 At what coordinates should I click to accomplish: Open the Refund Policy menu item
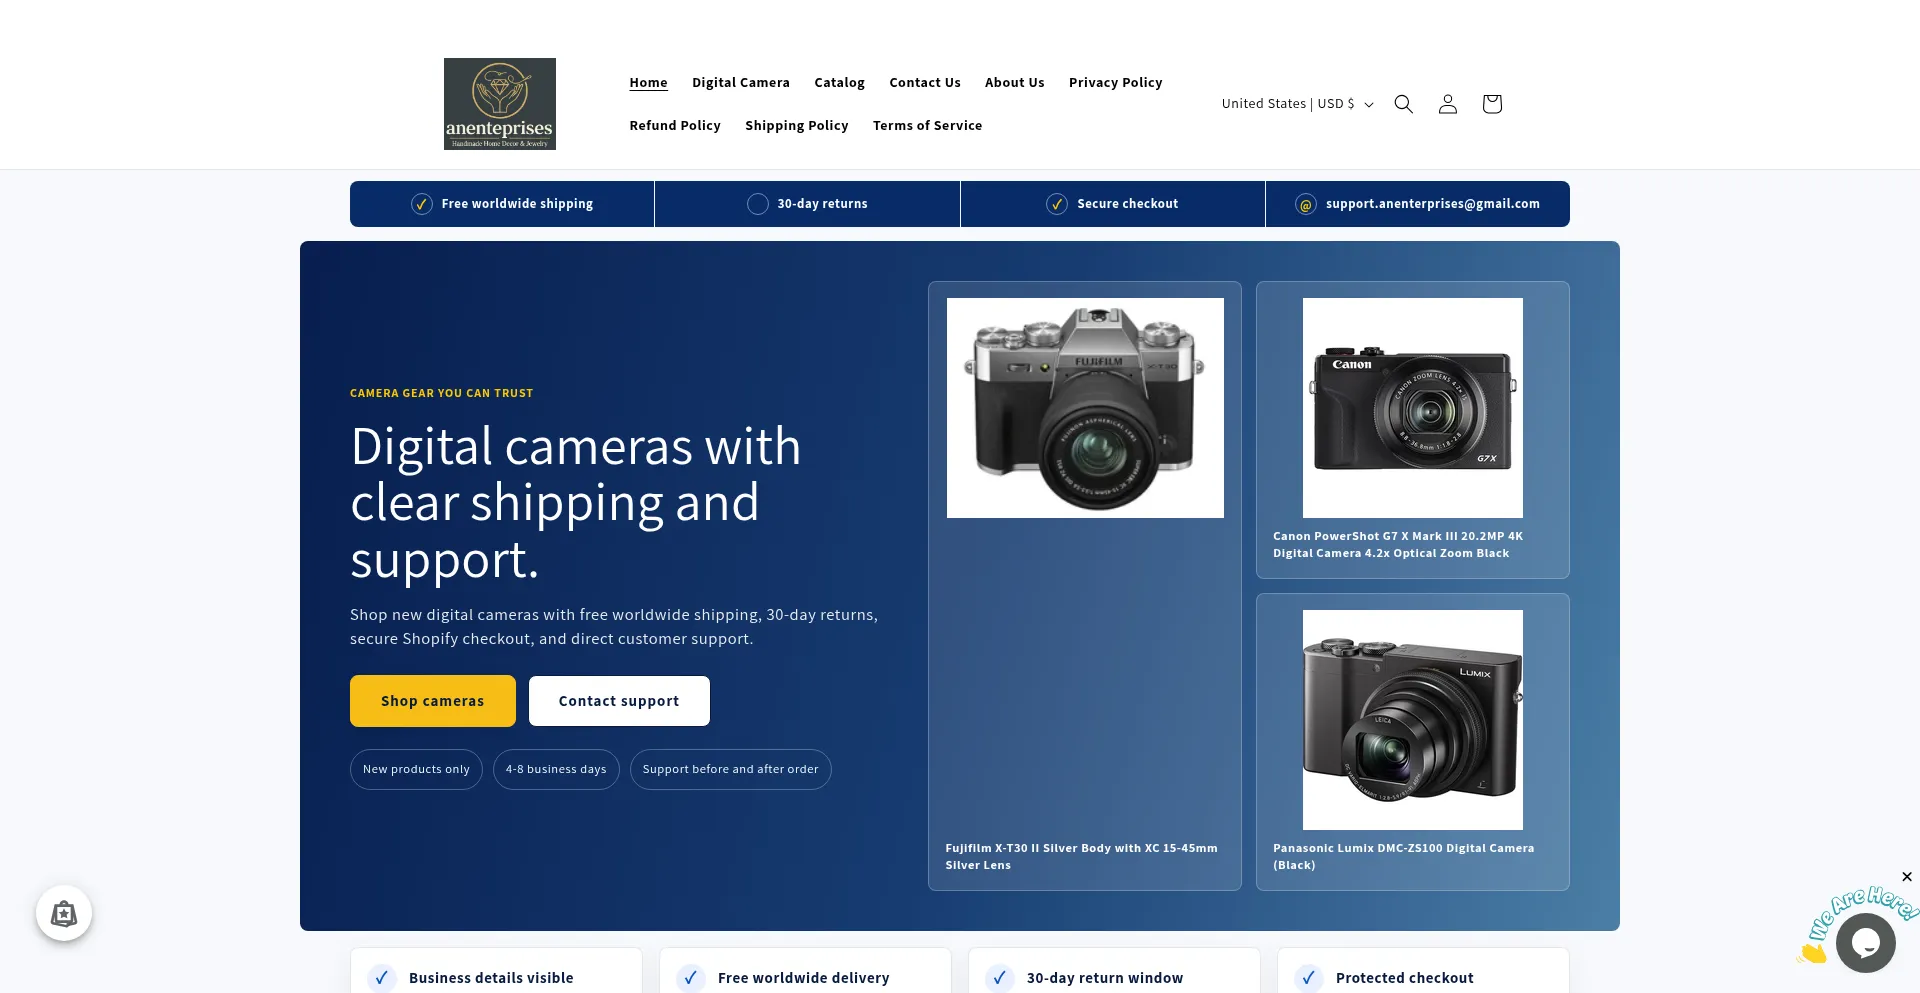tap(675, 126)
